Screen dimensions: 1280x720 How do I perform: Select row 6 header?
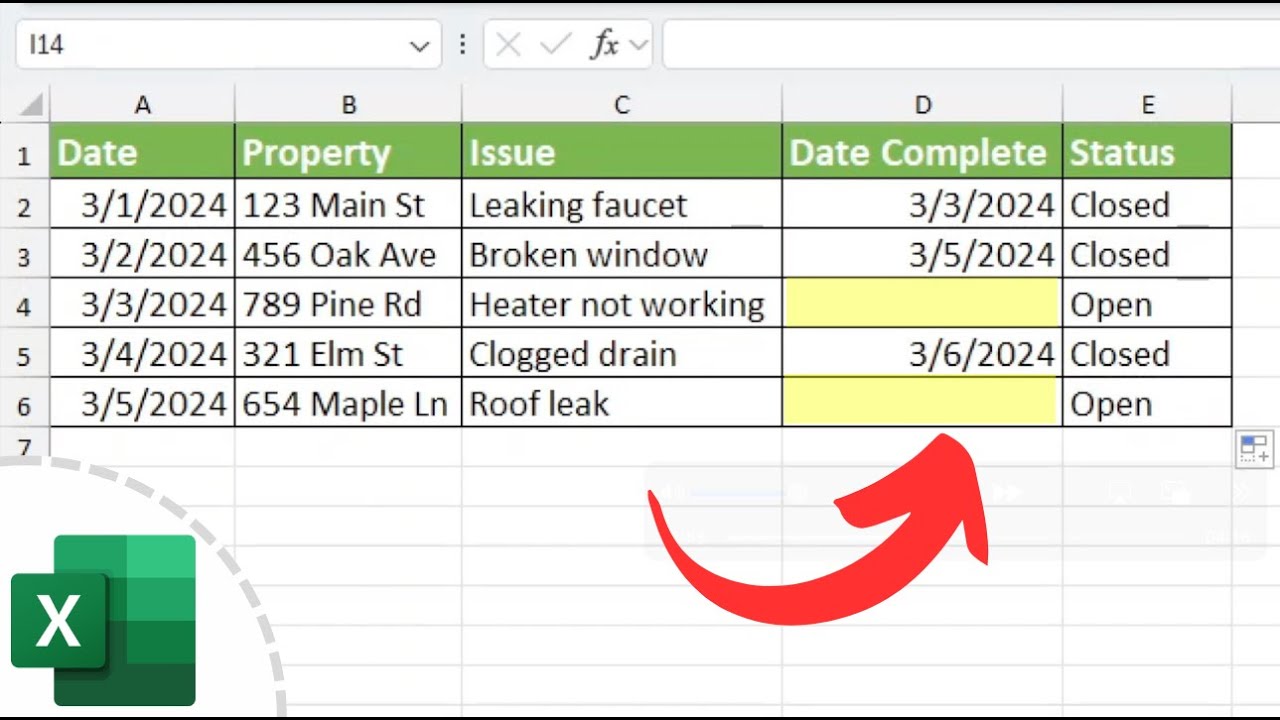24,405
